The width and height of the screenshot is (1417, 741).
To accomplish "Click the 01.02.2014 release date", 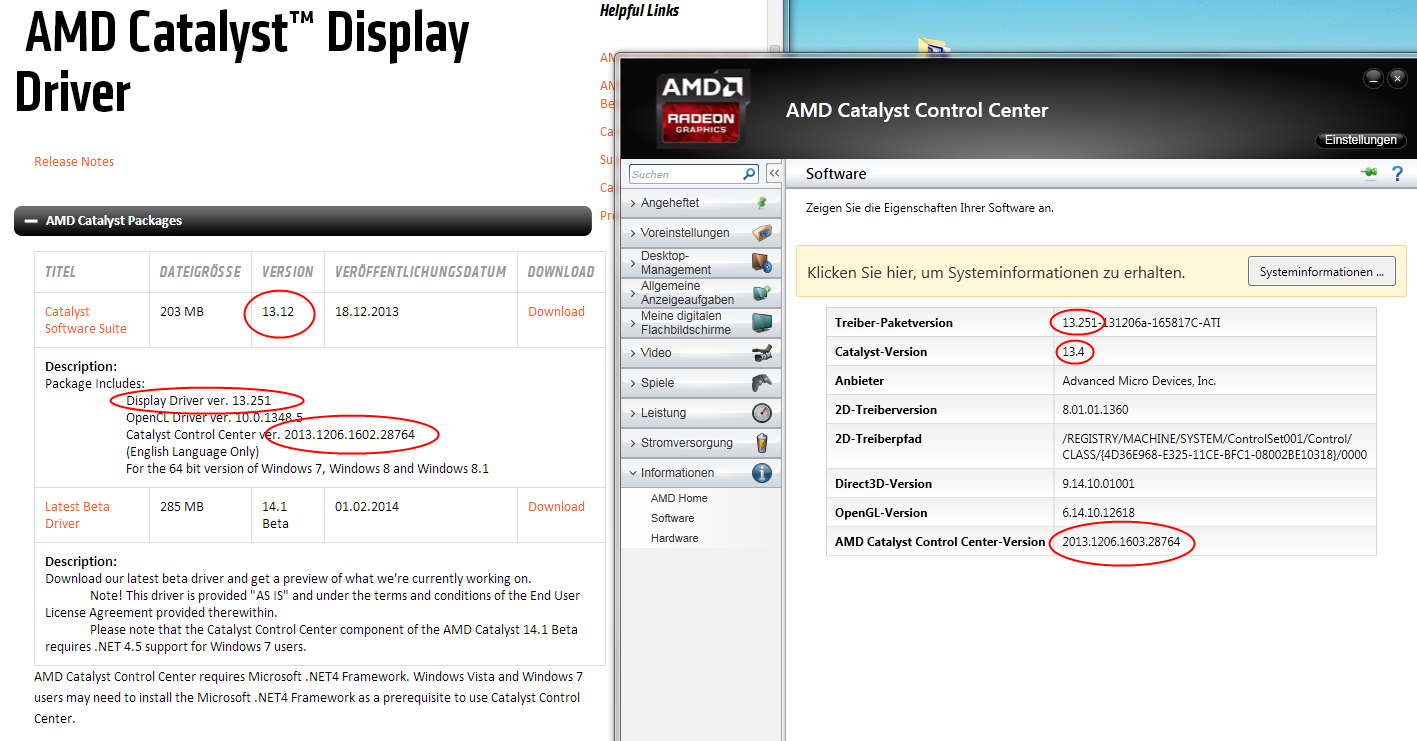I will click(367, 506).
